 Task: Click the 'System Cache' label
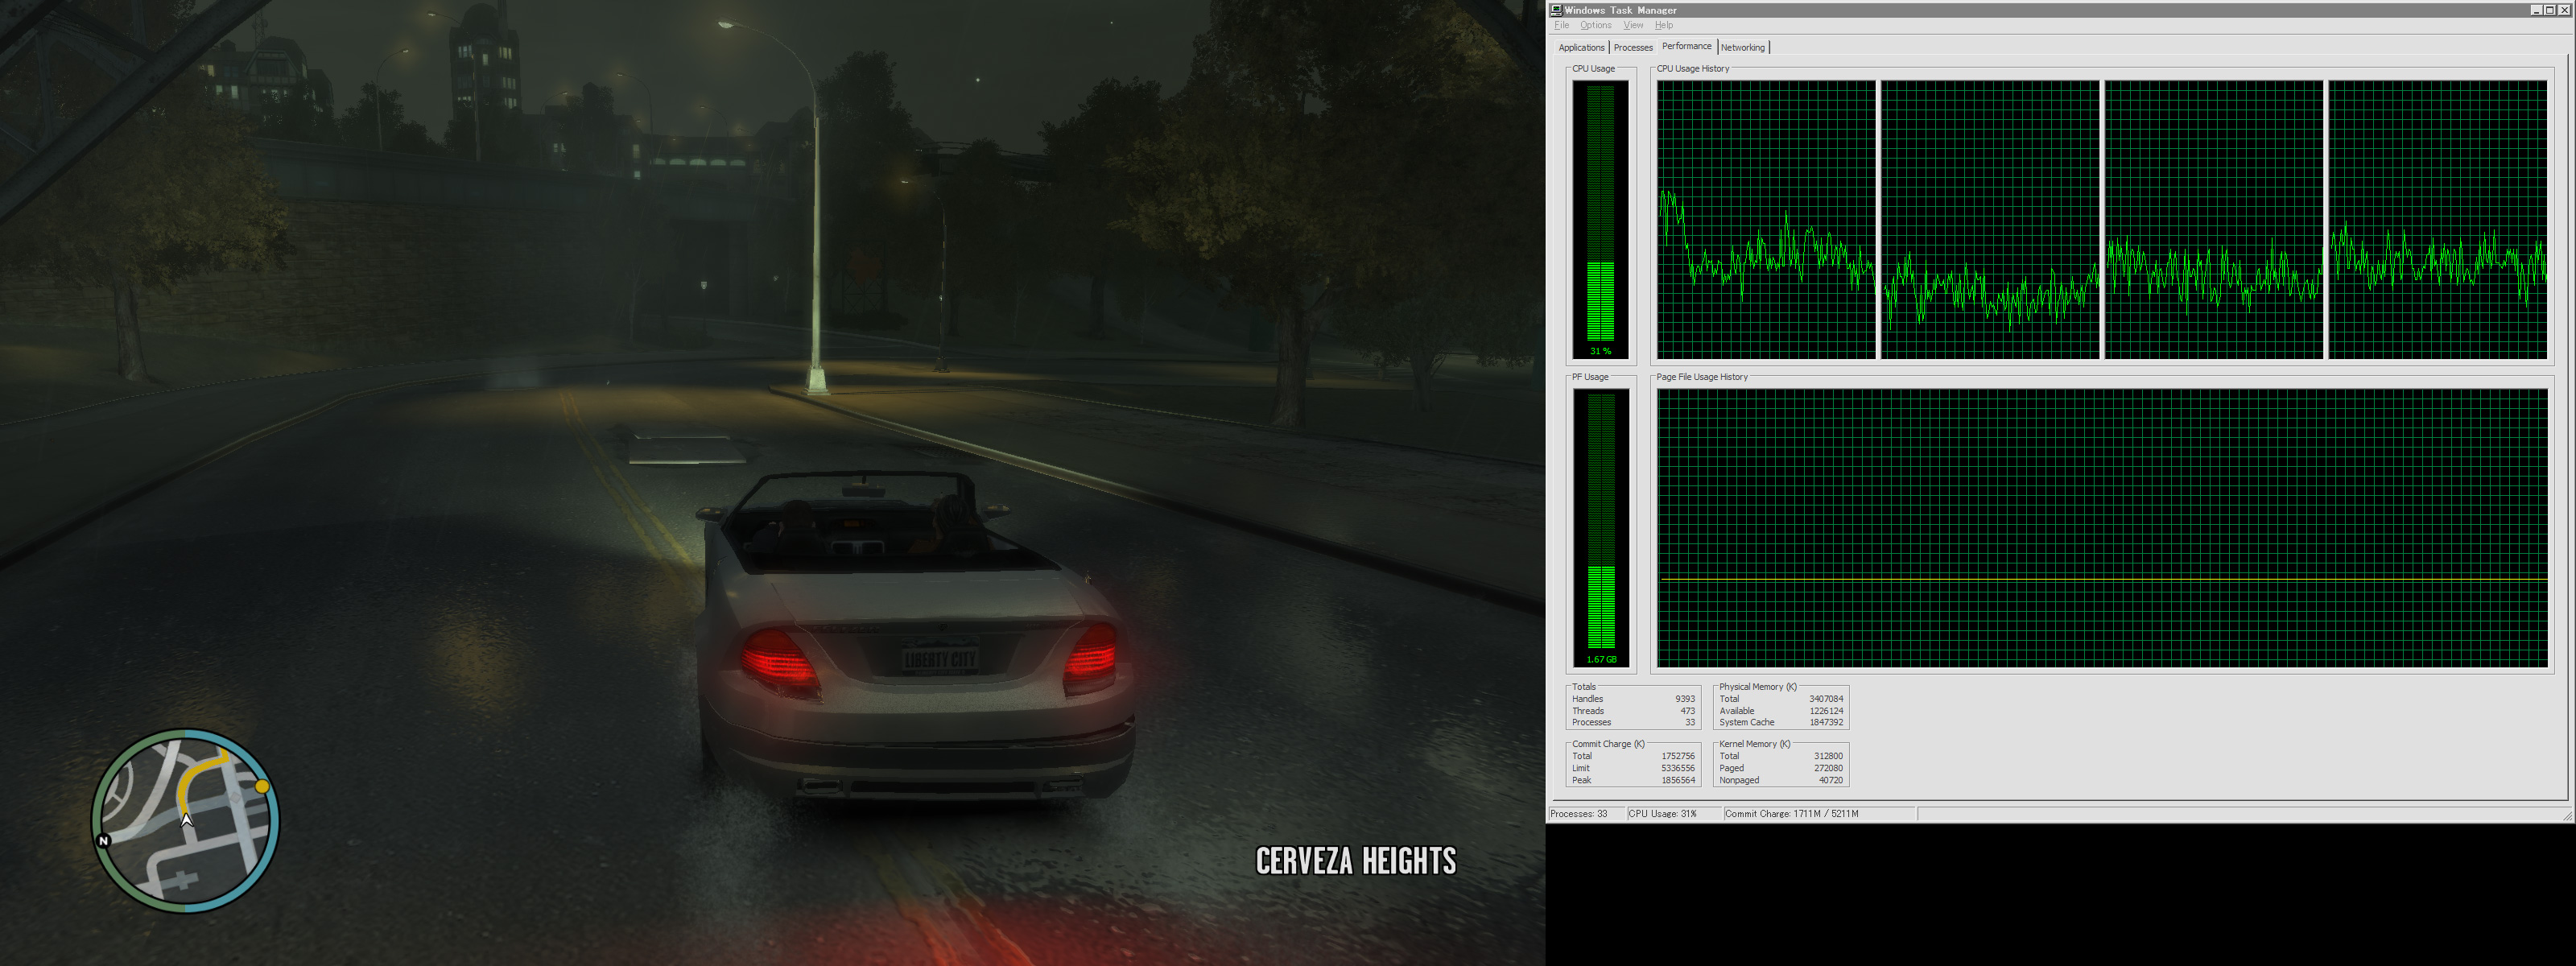tap(1747, 722)
